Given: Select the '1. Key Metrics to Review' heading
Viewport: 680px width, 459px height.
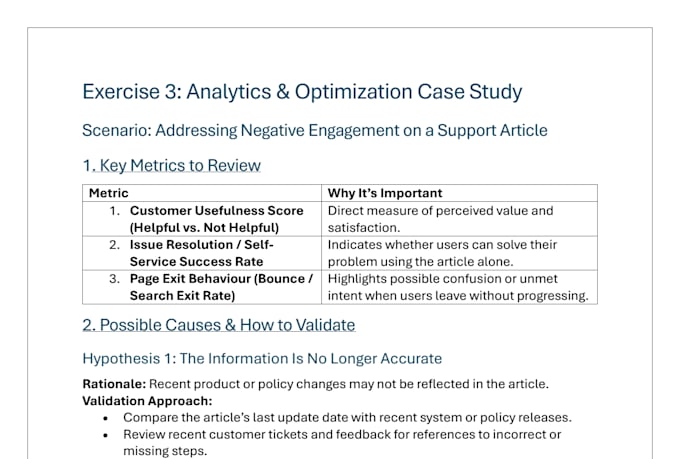Looking at the screenshot, I should coord(172,165).
